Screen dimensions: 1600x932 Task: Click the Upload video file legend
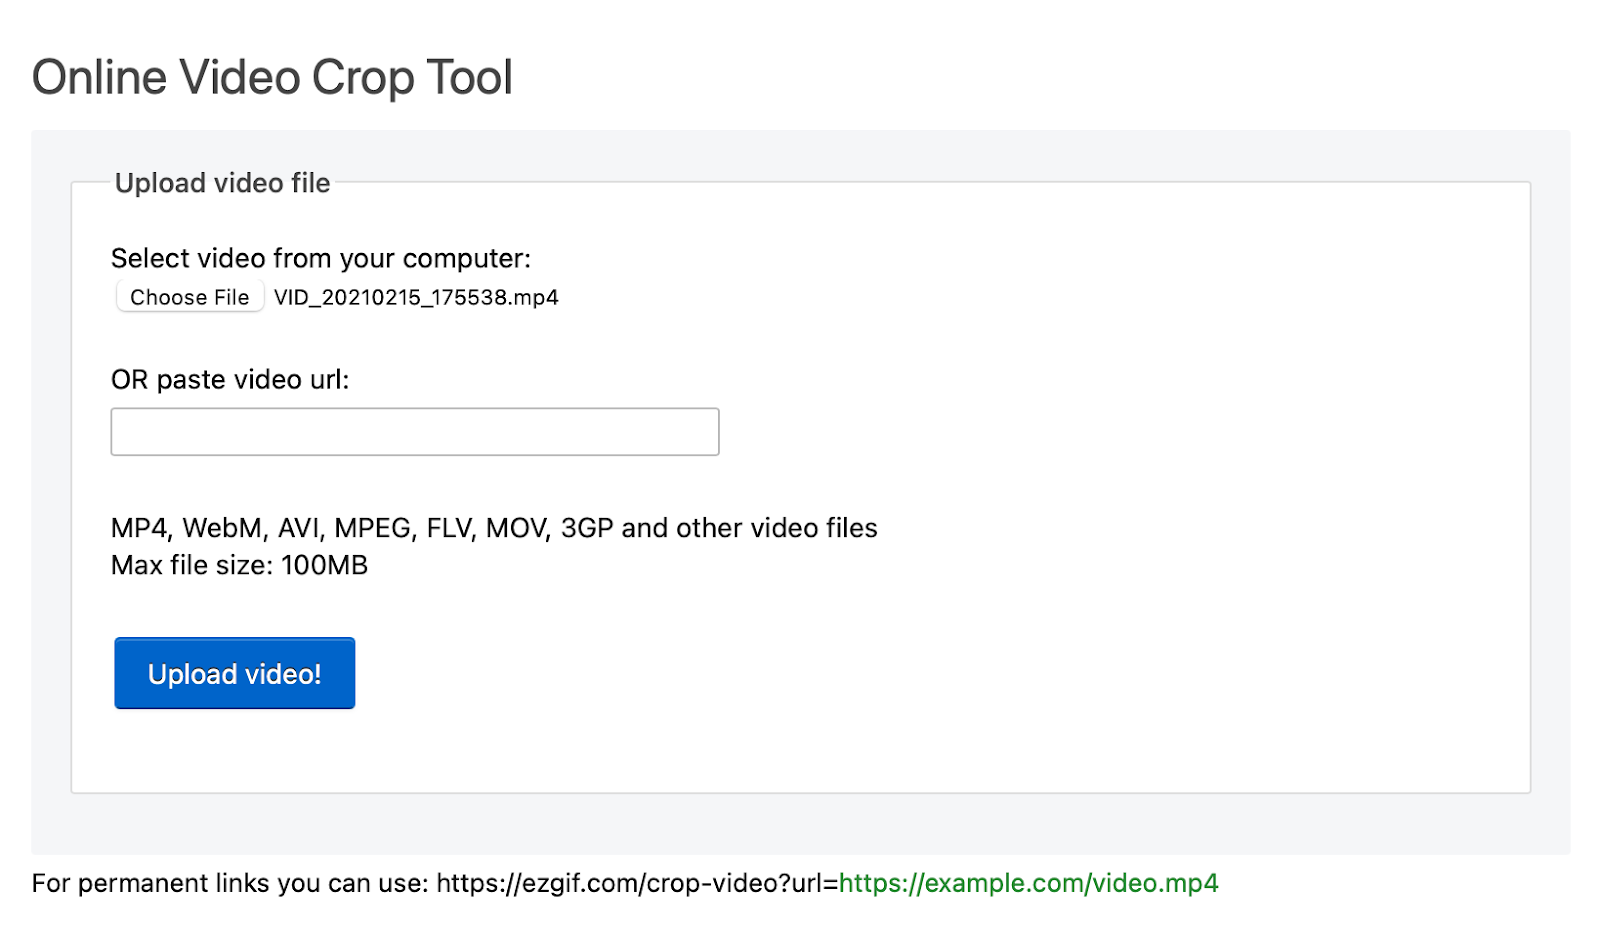[x=222, y=183]
